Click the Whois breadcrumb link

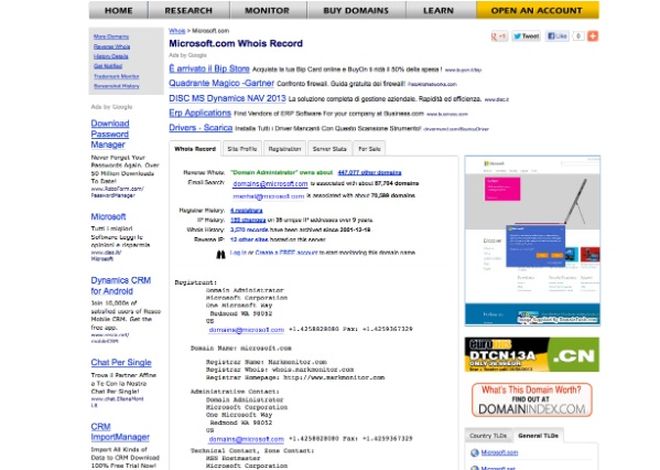(177, 31)
